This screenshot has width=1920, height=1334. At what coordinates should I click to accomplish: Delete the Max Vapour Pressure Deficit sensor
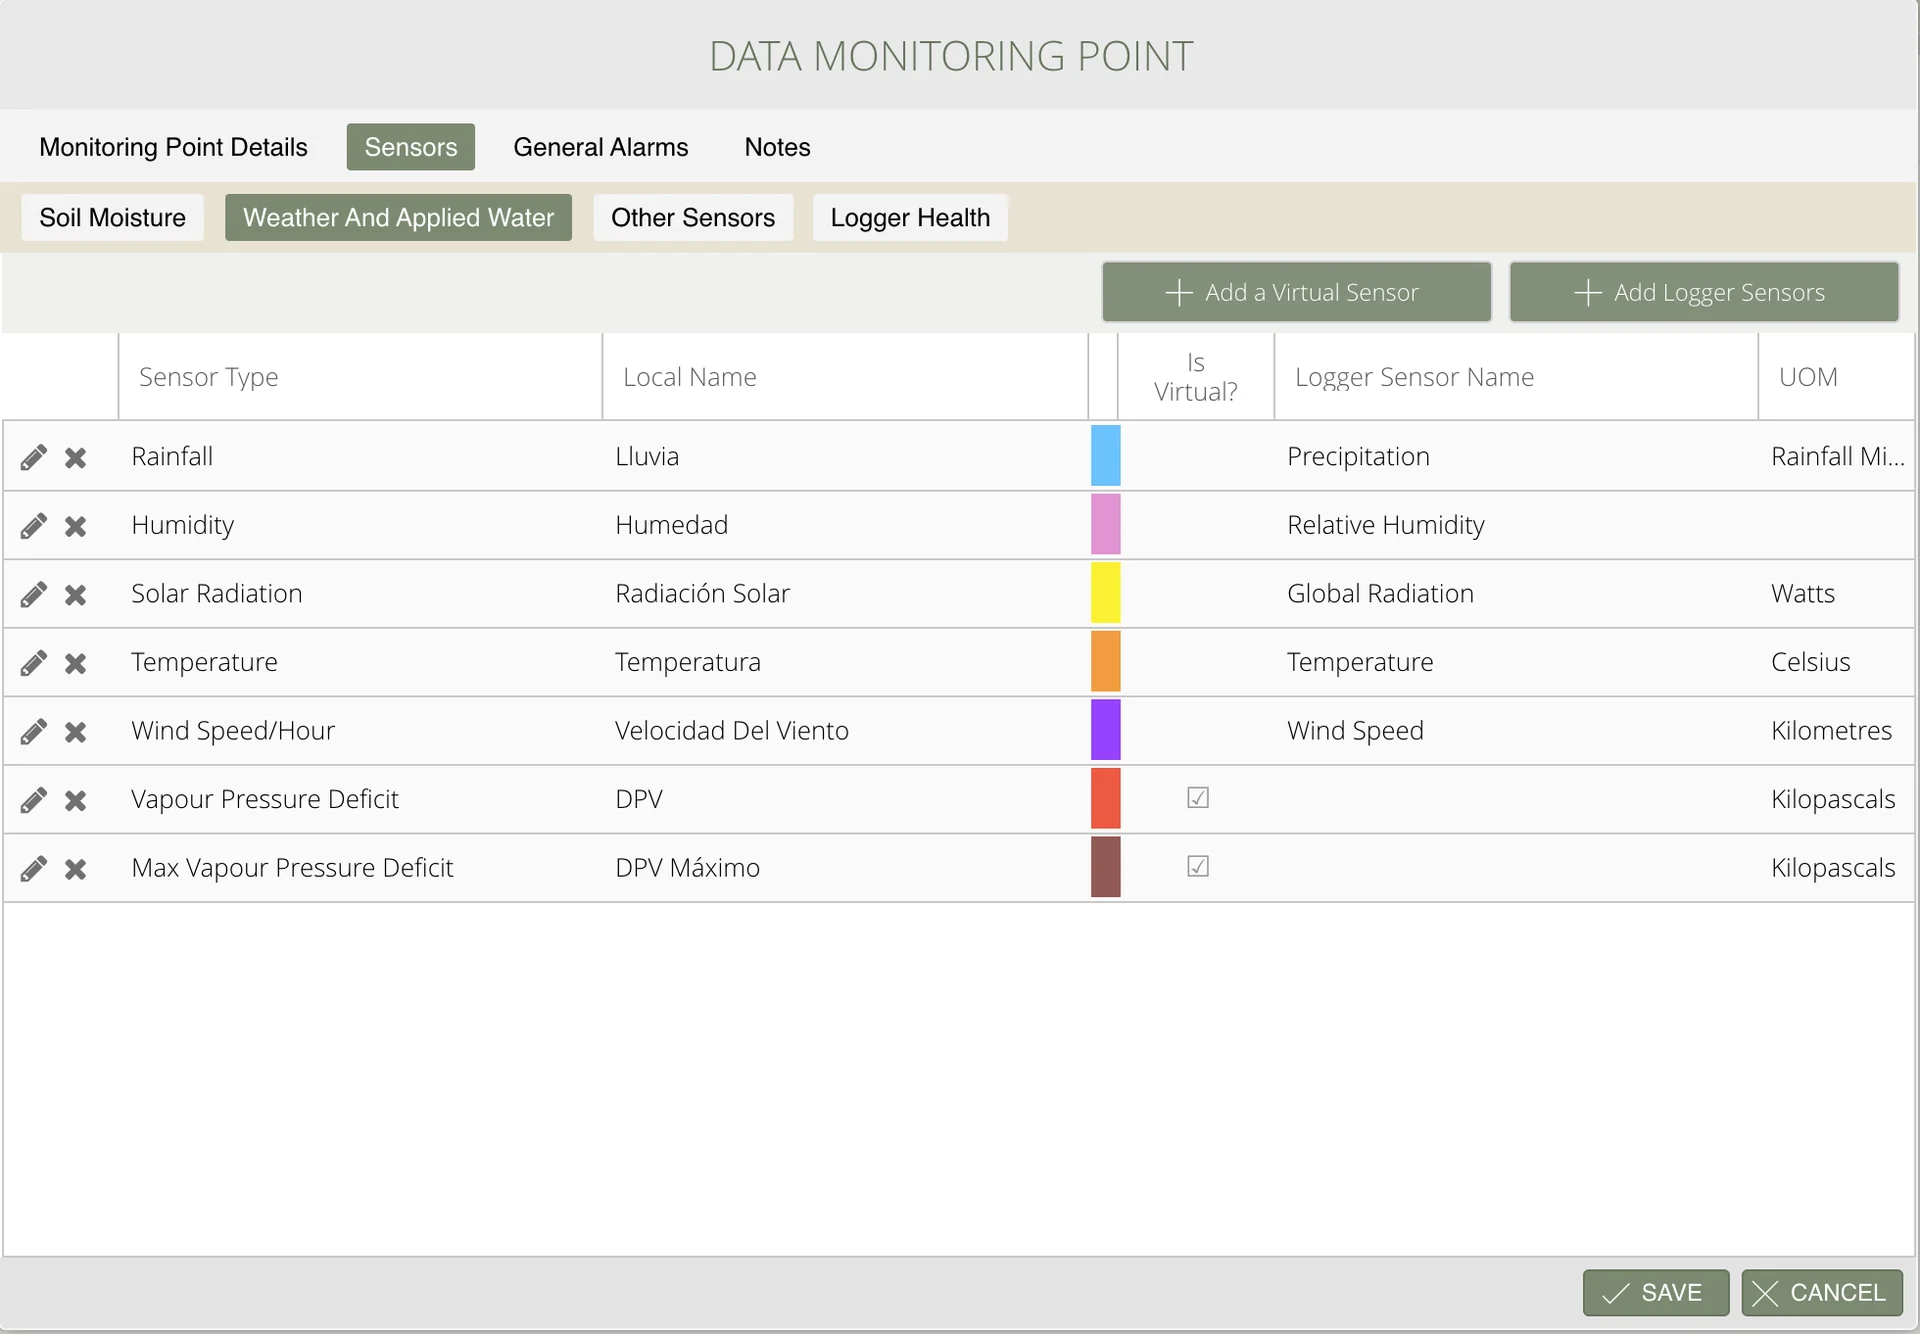point(75,870)
